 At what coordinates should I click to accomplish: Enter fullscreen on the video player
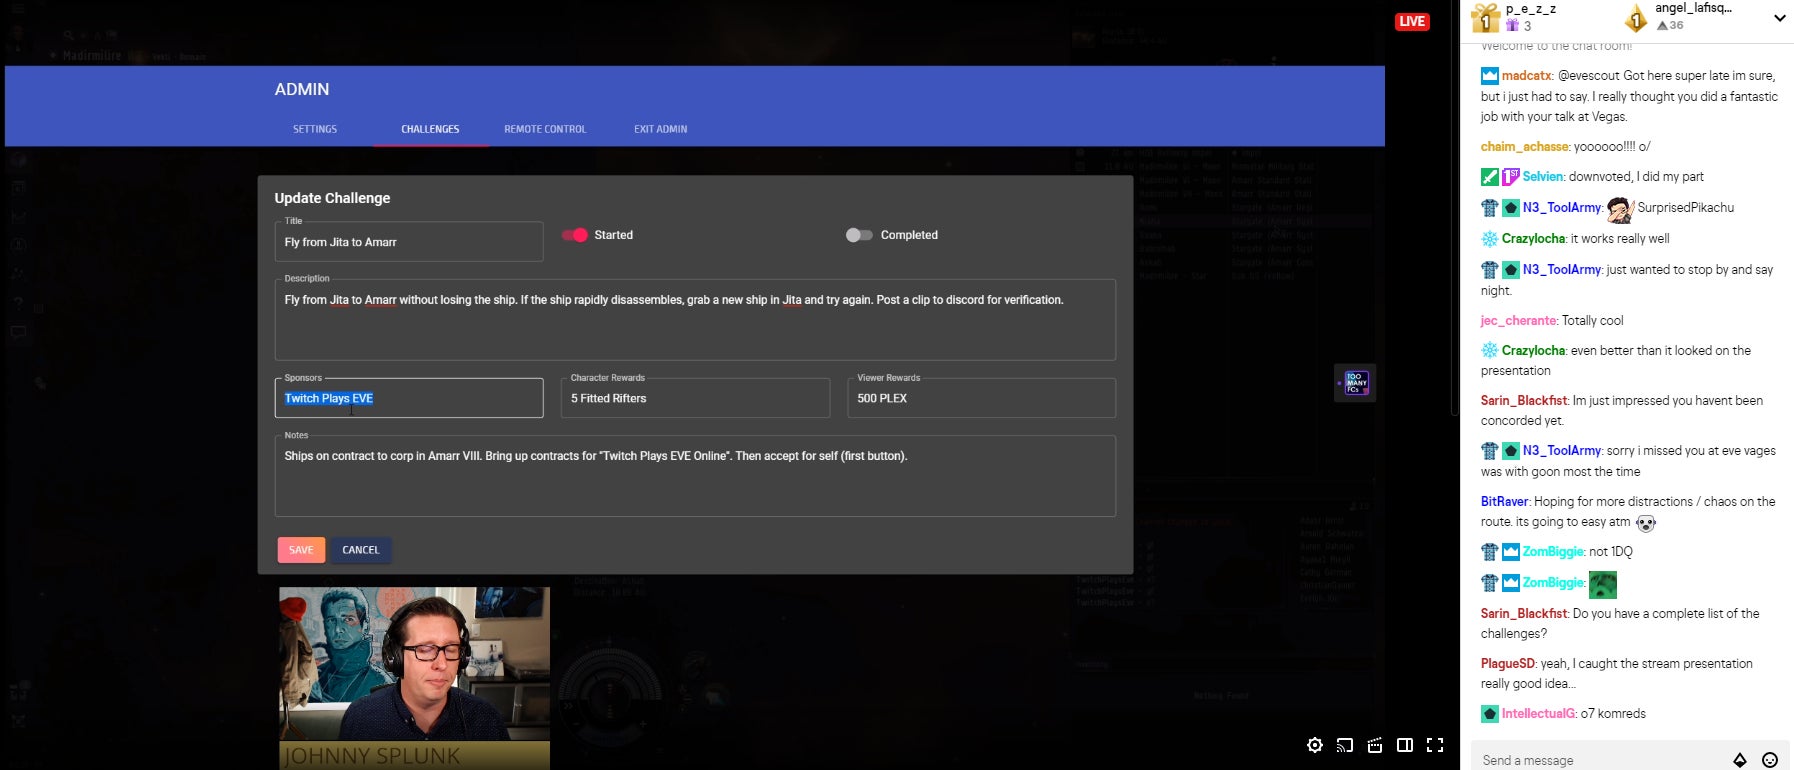(1435, 745)
